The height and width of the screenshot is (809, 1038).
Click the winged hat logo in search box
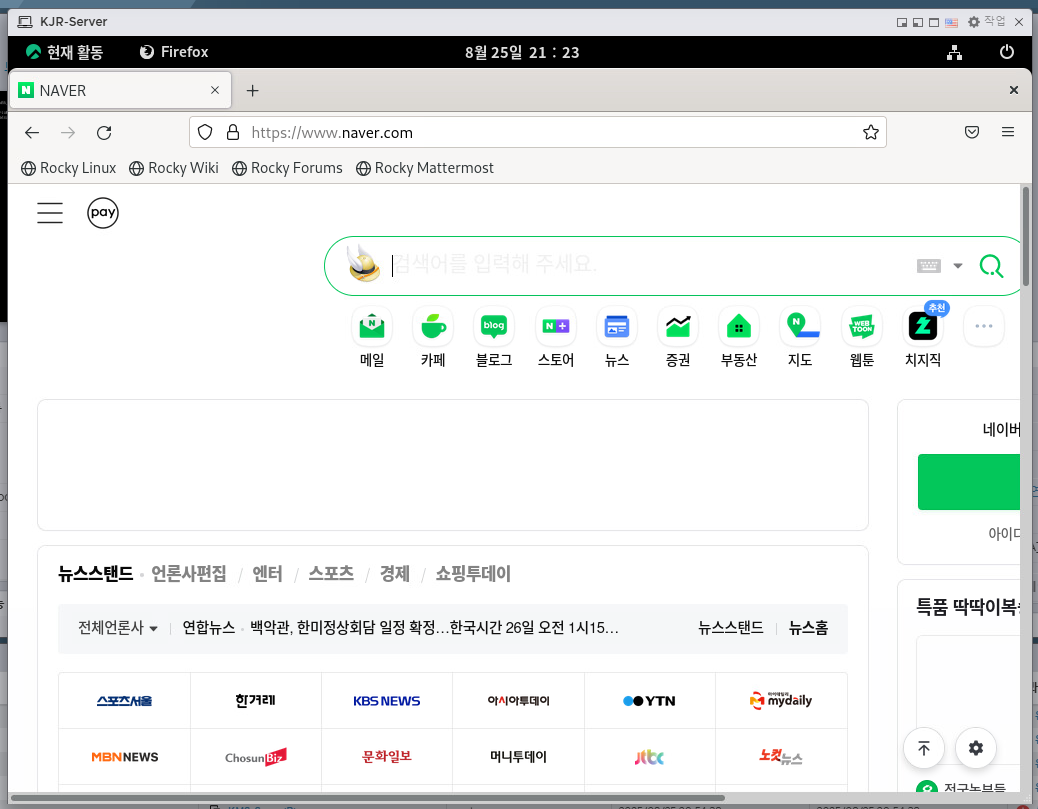coord(363,263)
